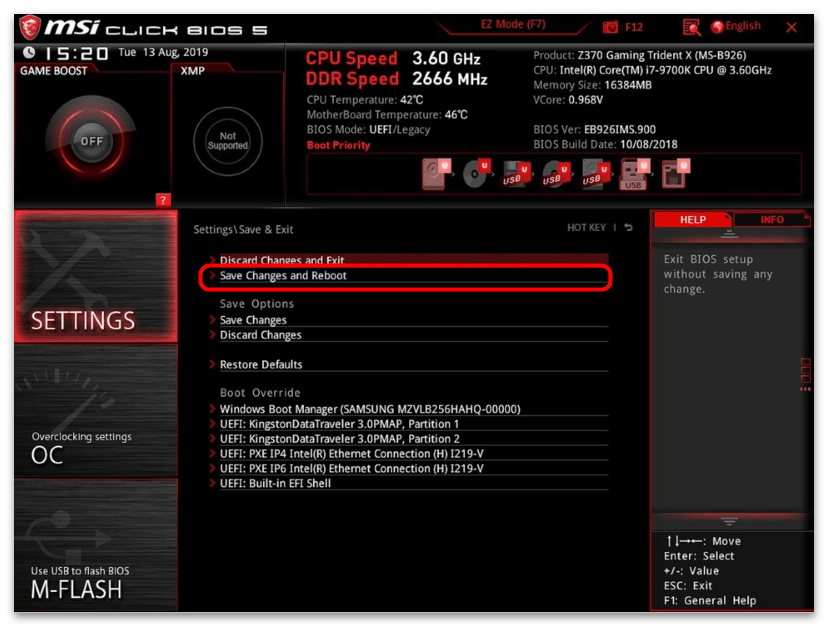Viewport: 828px width, 627px height.
Task: Open the OC overclocking settings section
Action: pos(96,411)
